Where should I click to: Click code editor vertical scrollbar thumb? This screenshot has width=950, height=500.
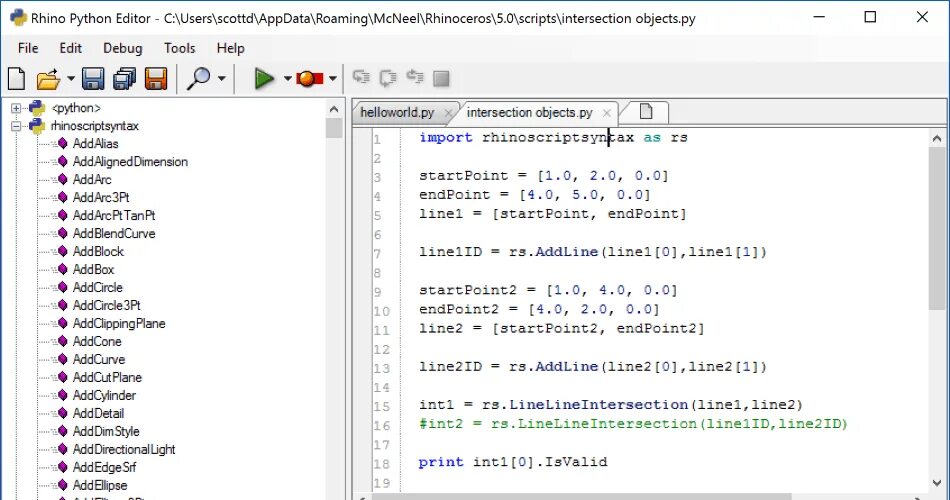point(937,228)
